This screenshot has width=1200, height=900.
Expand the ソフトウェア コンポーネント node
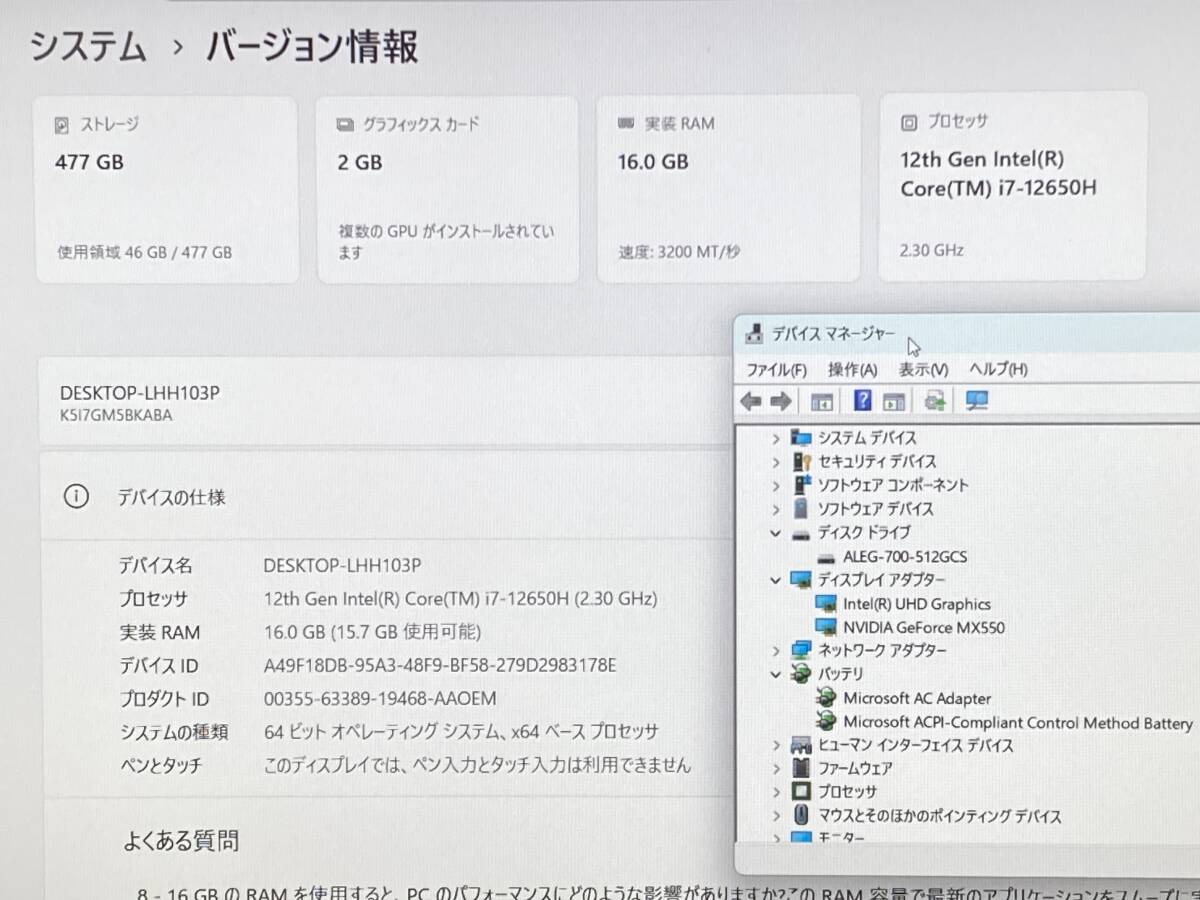775,485
